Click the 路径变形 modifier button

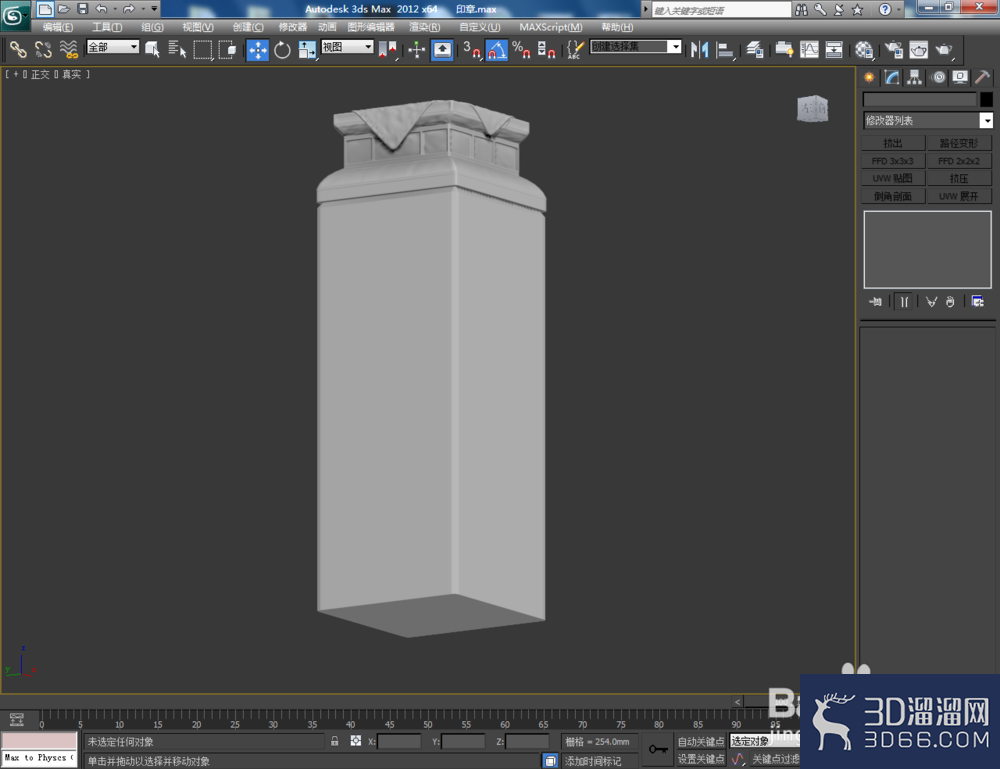tap(959, 143)
